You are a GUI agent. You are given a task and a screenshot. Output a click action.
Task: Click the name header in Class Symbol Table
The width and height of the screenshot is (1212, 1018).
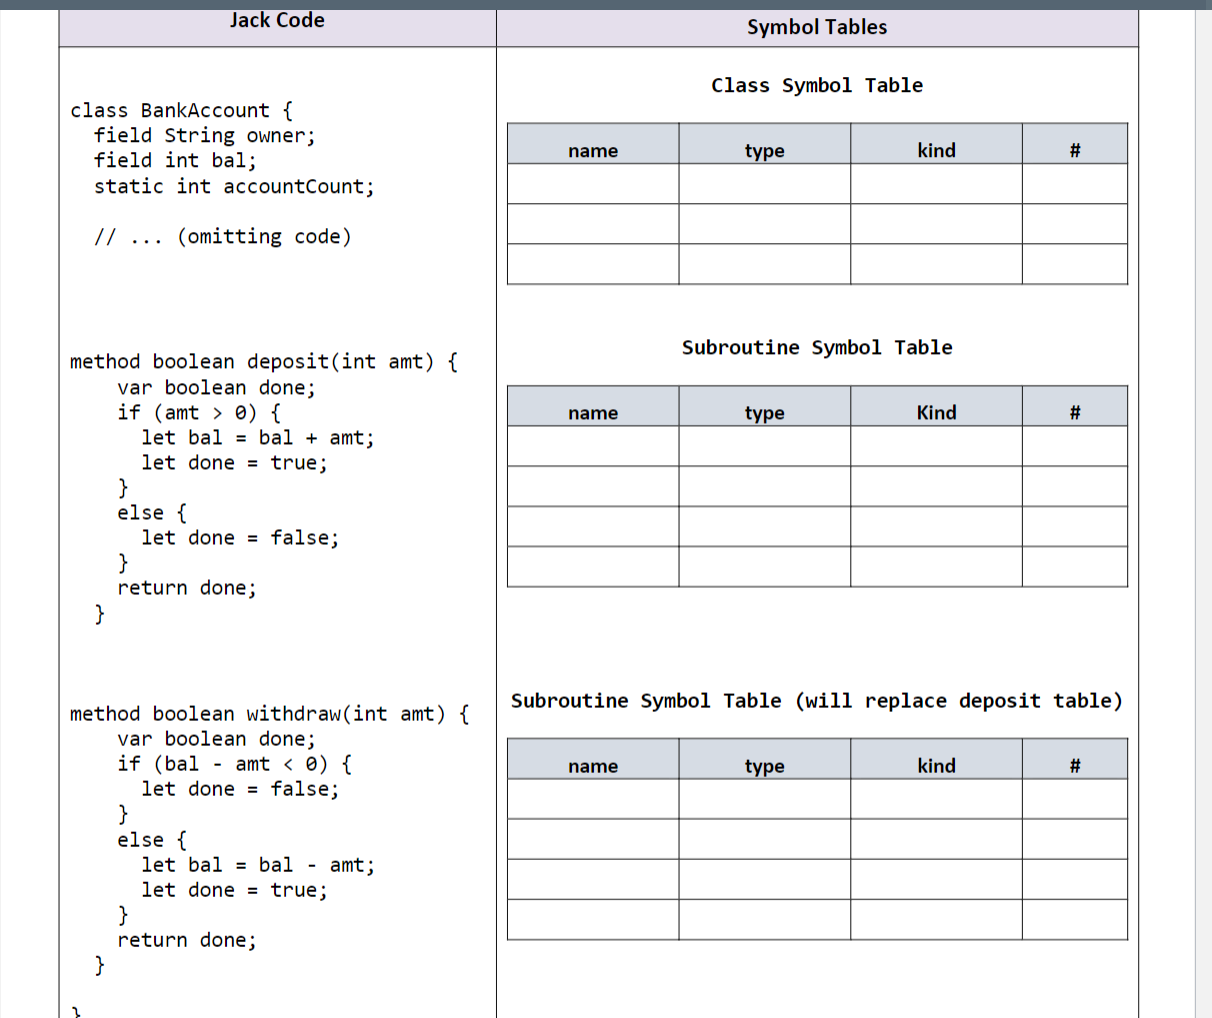click(x=593, y=150)
